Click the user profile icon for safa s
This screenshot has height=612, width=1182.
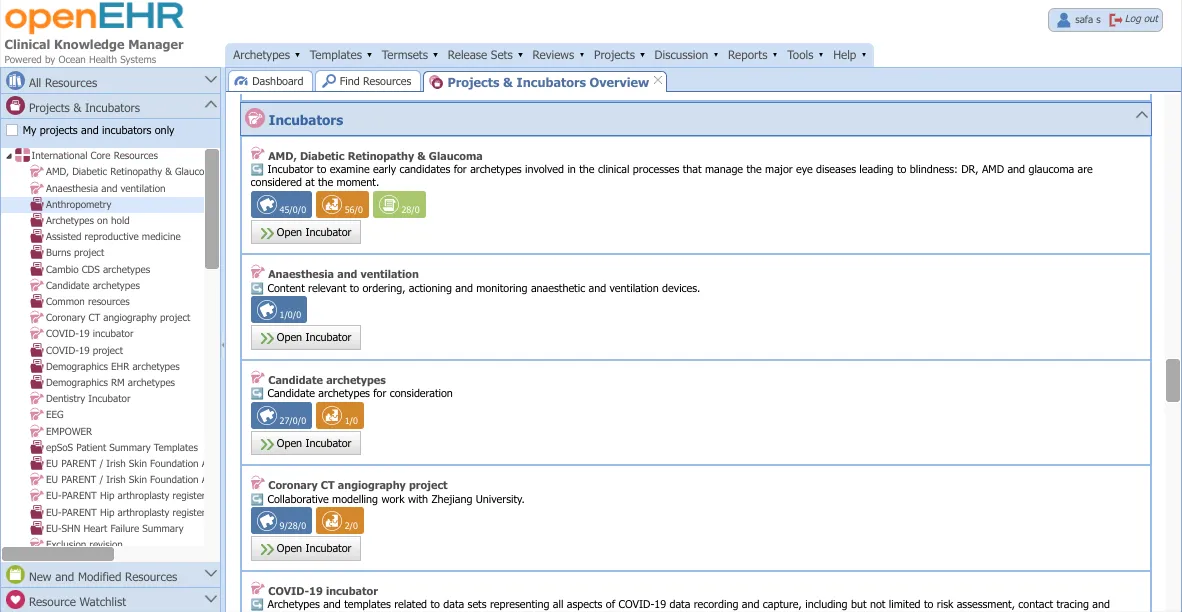pyautogui.click(x=1063, y=20)
